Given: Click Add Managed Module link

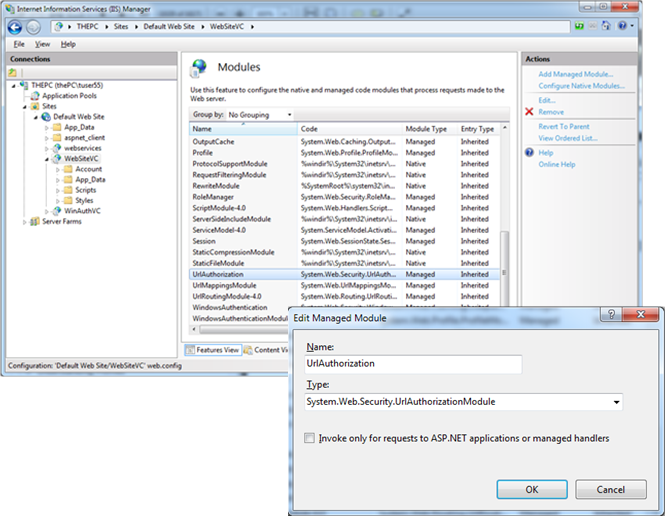Looking at the screenshot, I should pyautogui.click(x=576, y=74).
